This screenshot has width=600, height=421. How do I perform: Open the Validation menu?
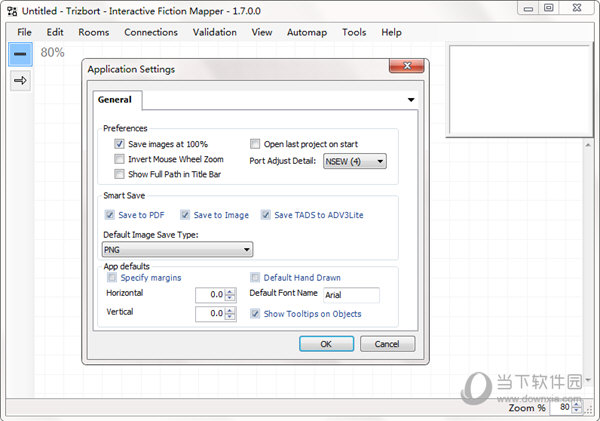(214, 32)
